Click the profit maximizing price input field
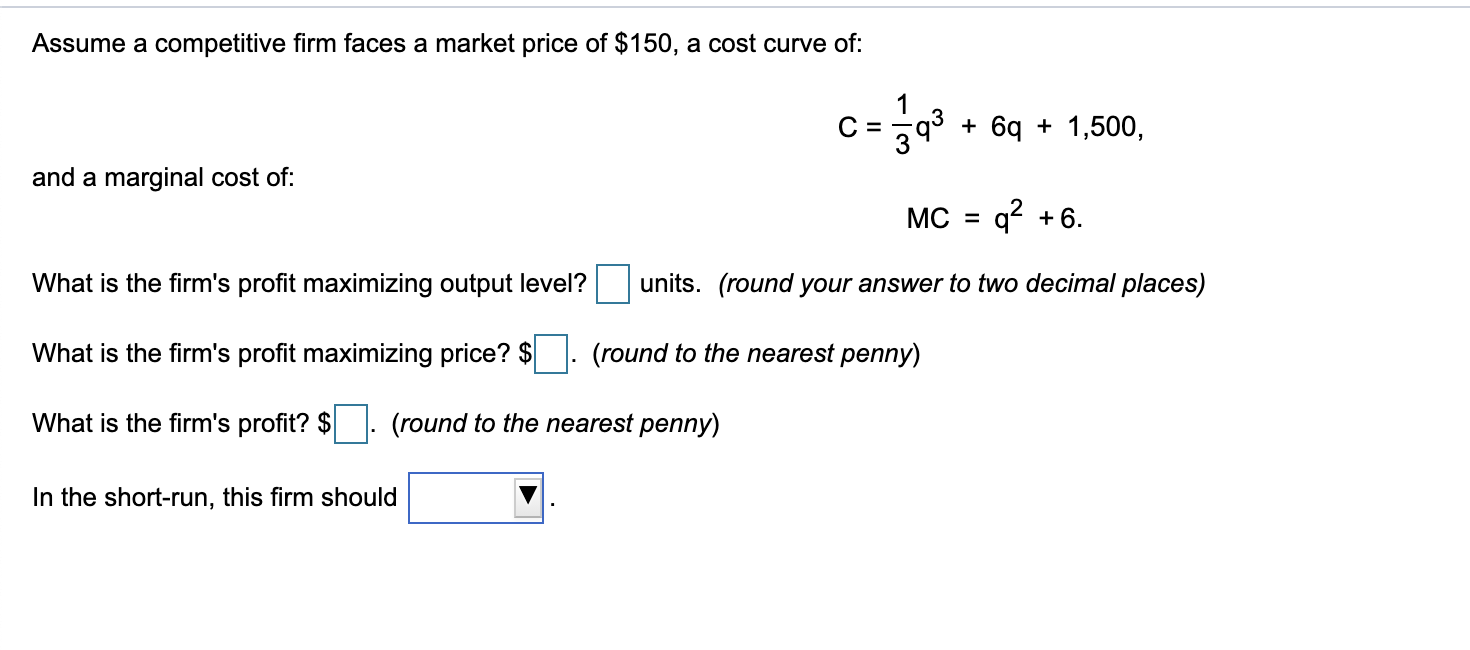1470x650 pixels. coord(549,353)
